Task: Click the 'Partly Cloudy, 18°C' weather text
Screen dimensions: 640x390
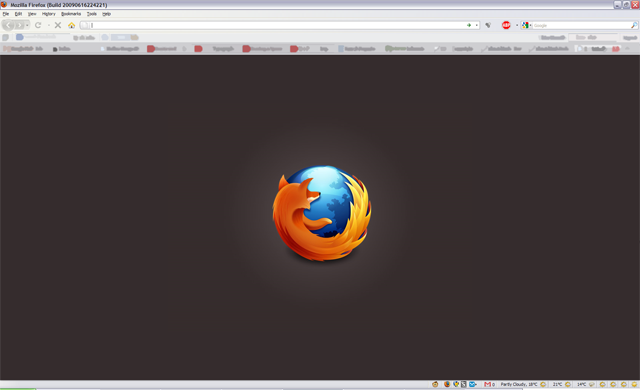Action: [519, 384]
